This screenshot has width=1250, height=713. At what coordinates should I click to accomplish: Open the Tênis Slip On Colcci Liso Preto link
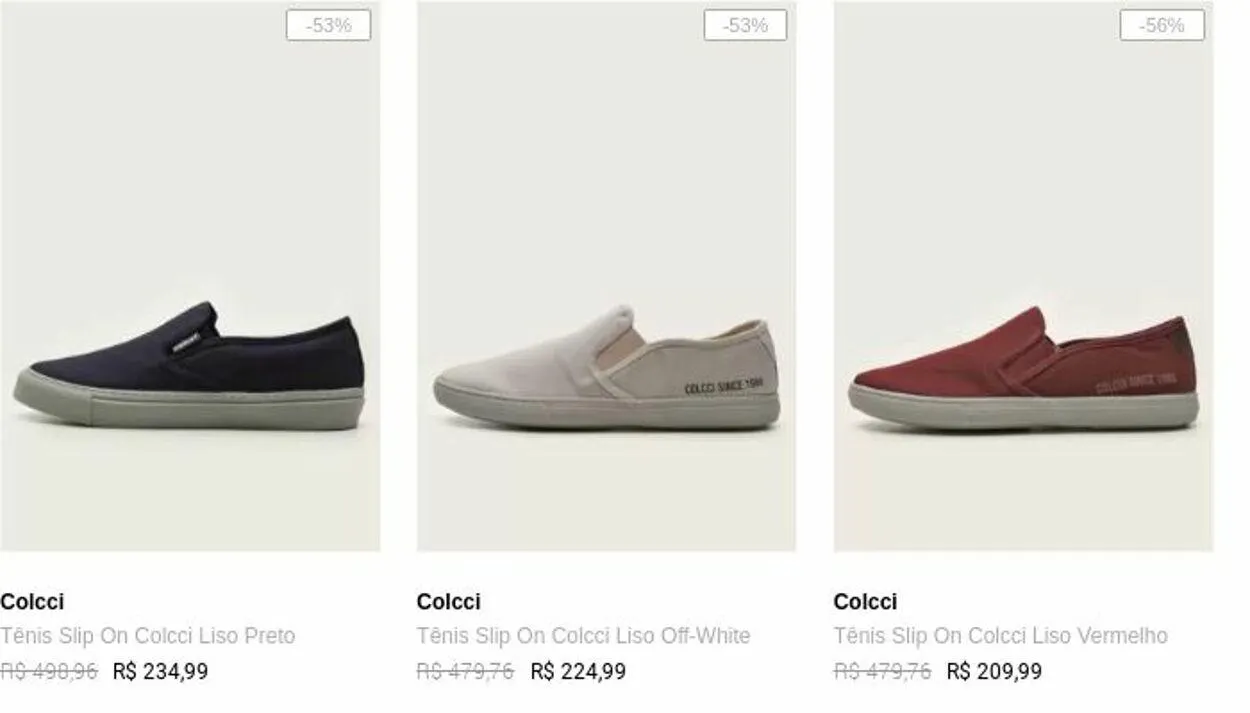coord(148,636)
